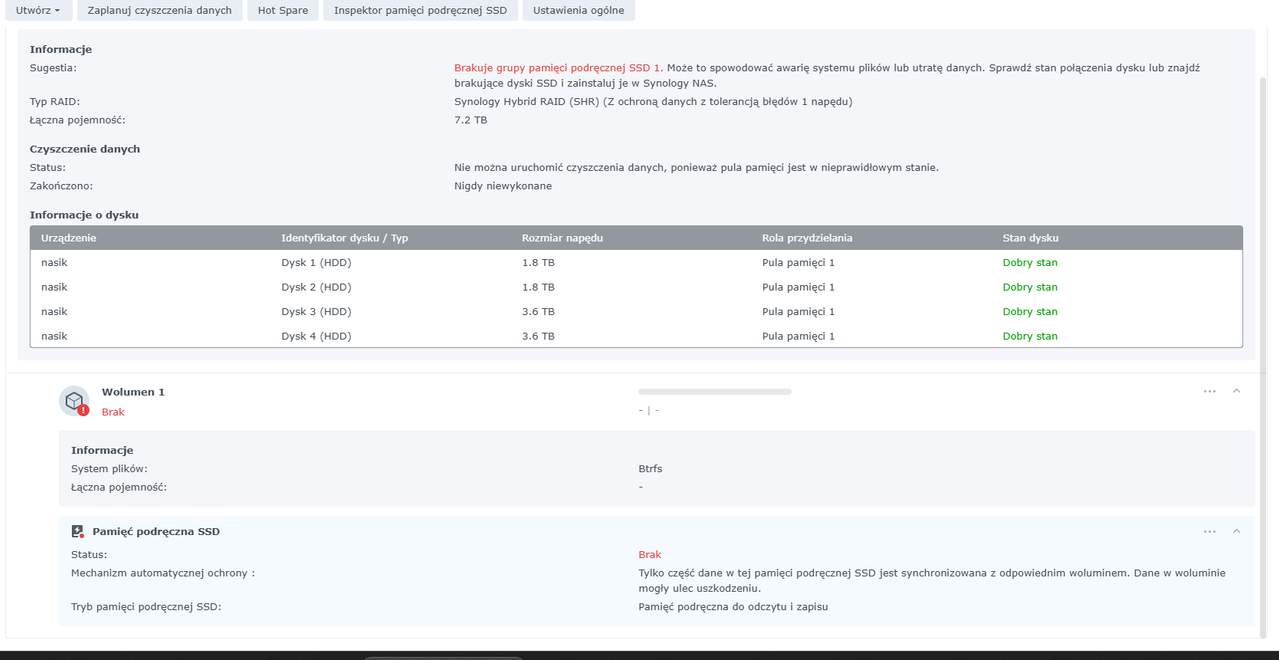Click the Wolumen 1 volume icon
The image size is (1279, 660).
[74, 401]
